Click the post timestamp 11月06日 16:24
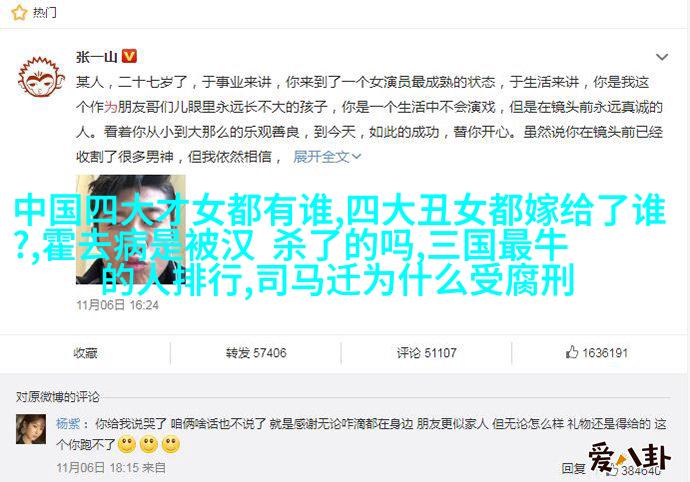This screenshot has height=482, width=690. pos(117,305)
